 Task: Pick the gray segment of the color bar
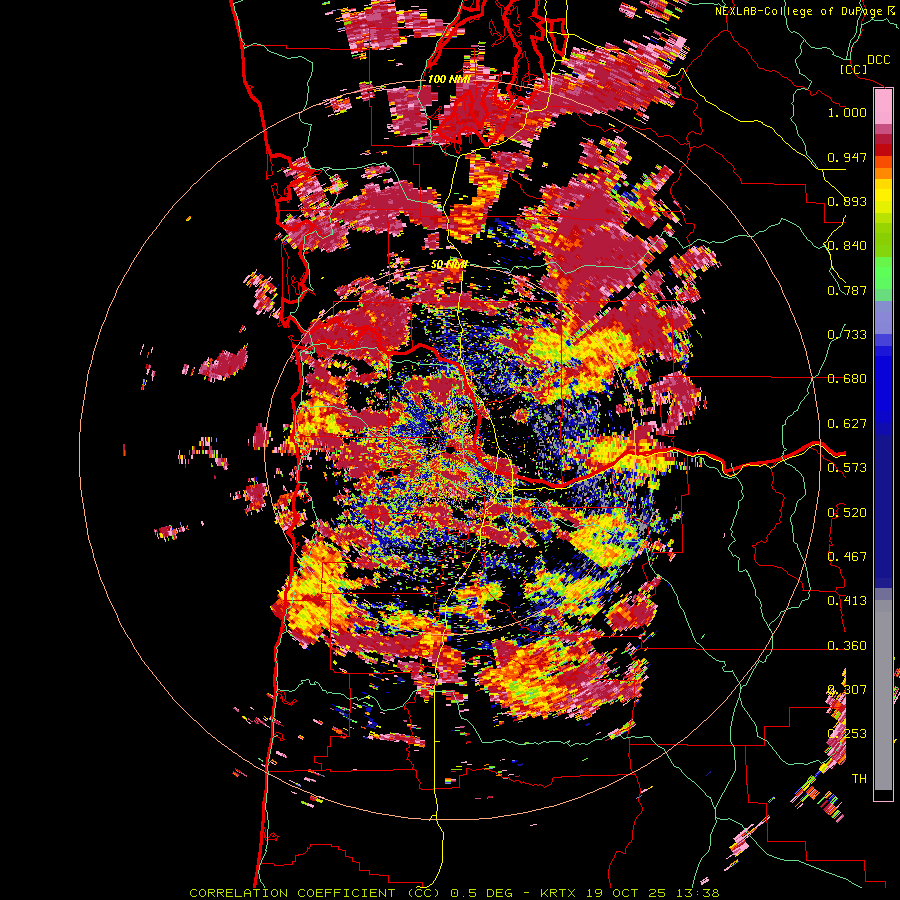pos(883,695)
